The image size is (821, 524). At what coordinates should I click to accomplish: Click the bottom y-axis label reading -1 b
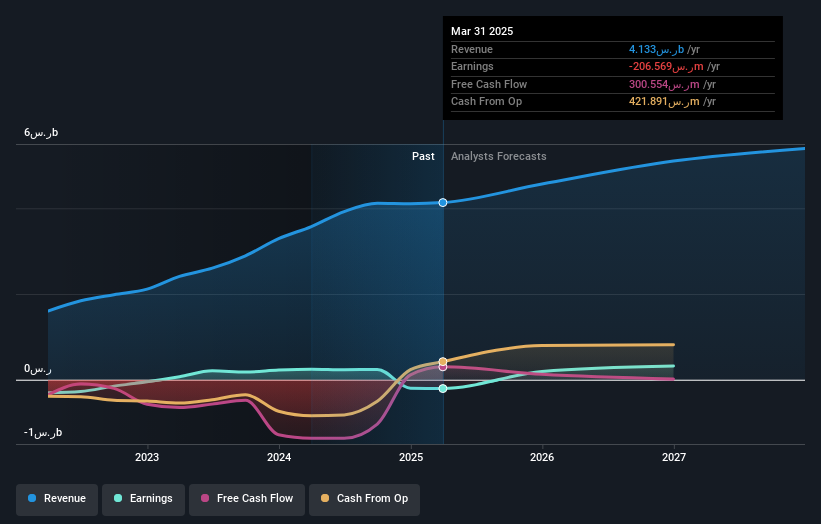[x=43, y=432]
